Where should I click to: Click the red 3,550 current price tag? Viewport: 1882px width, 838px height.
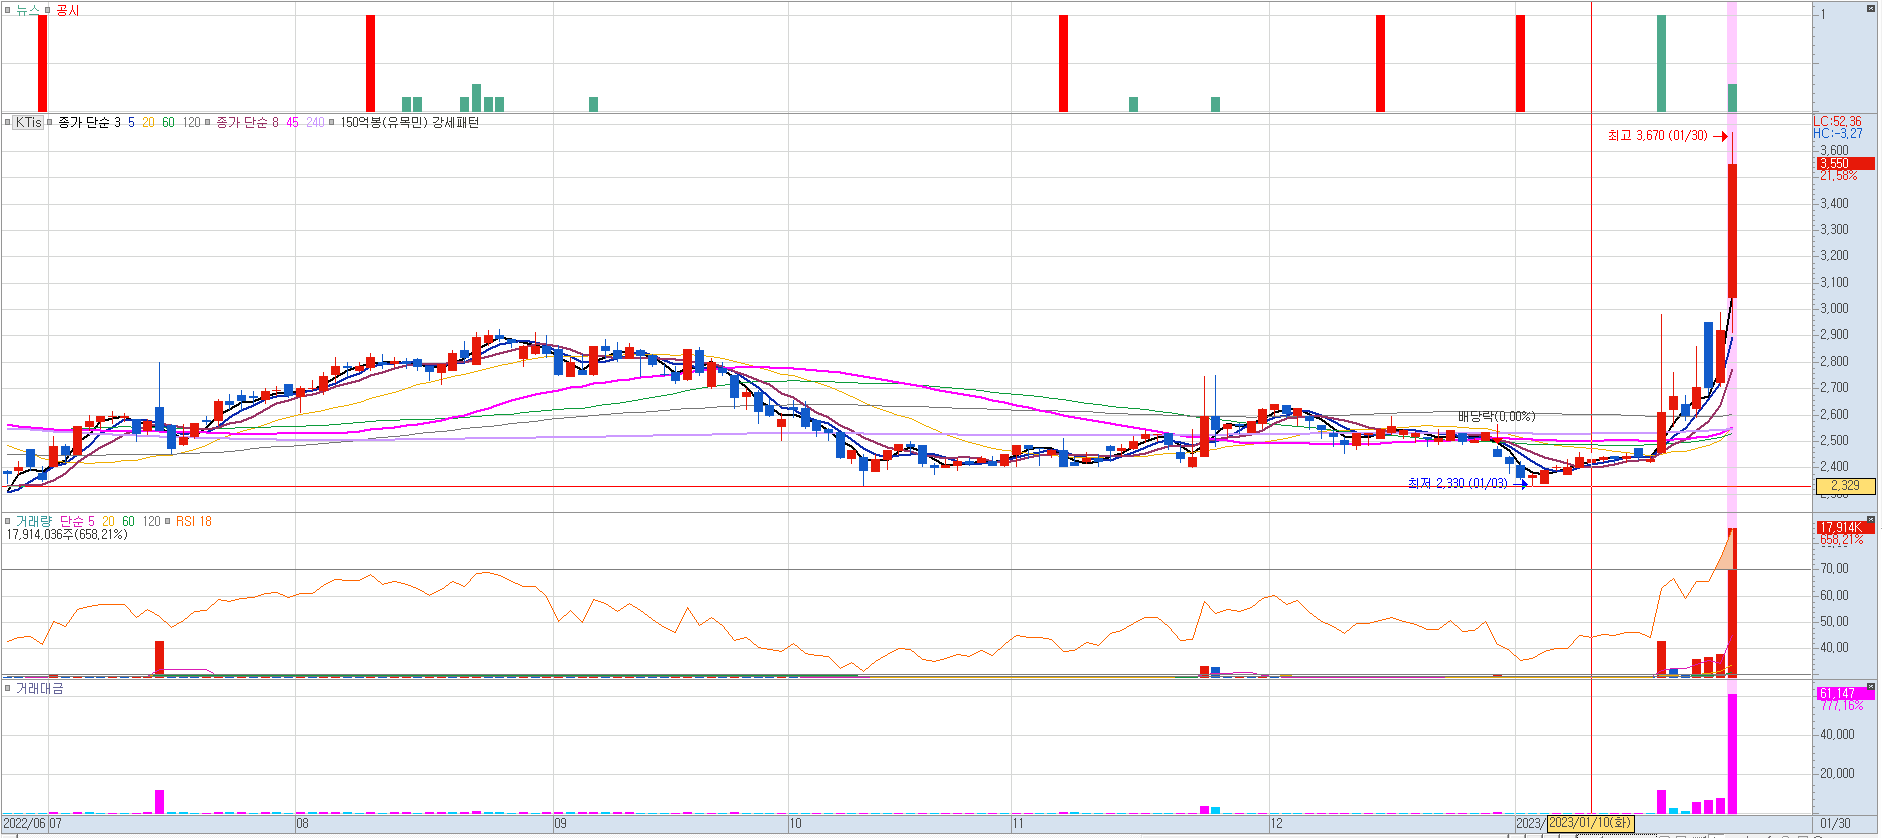[1845, 163]
